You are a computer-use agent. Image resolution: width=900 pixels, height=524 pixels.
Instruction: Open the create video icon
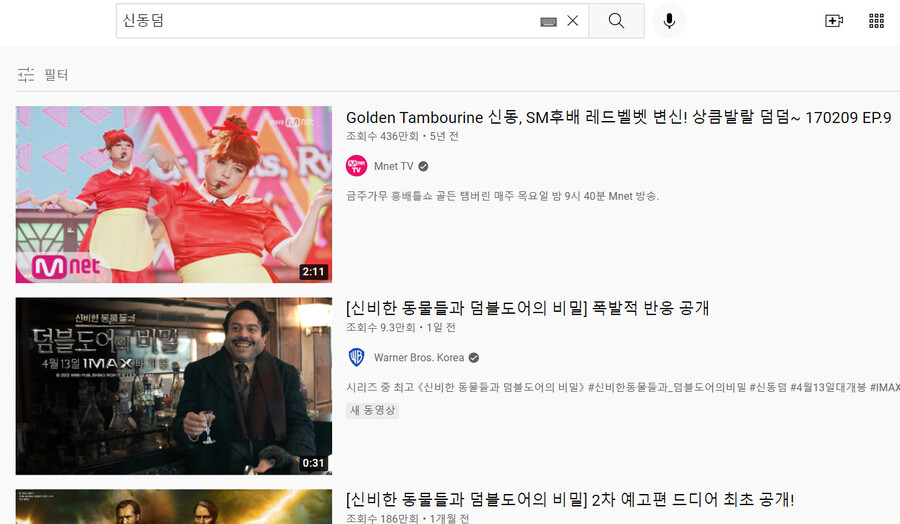[833, 21]
